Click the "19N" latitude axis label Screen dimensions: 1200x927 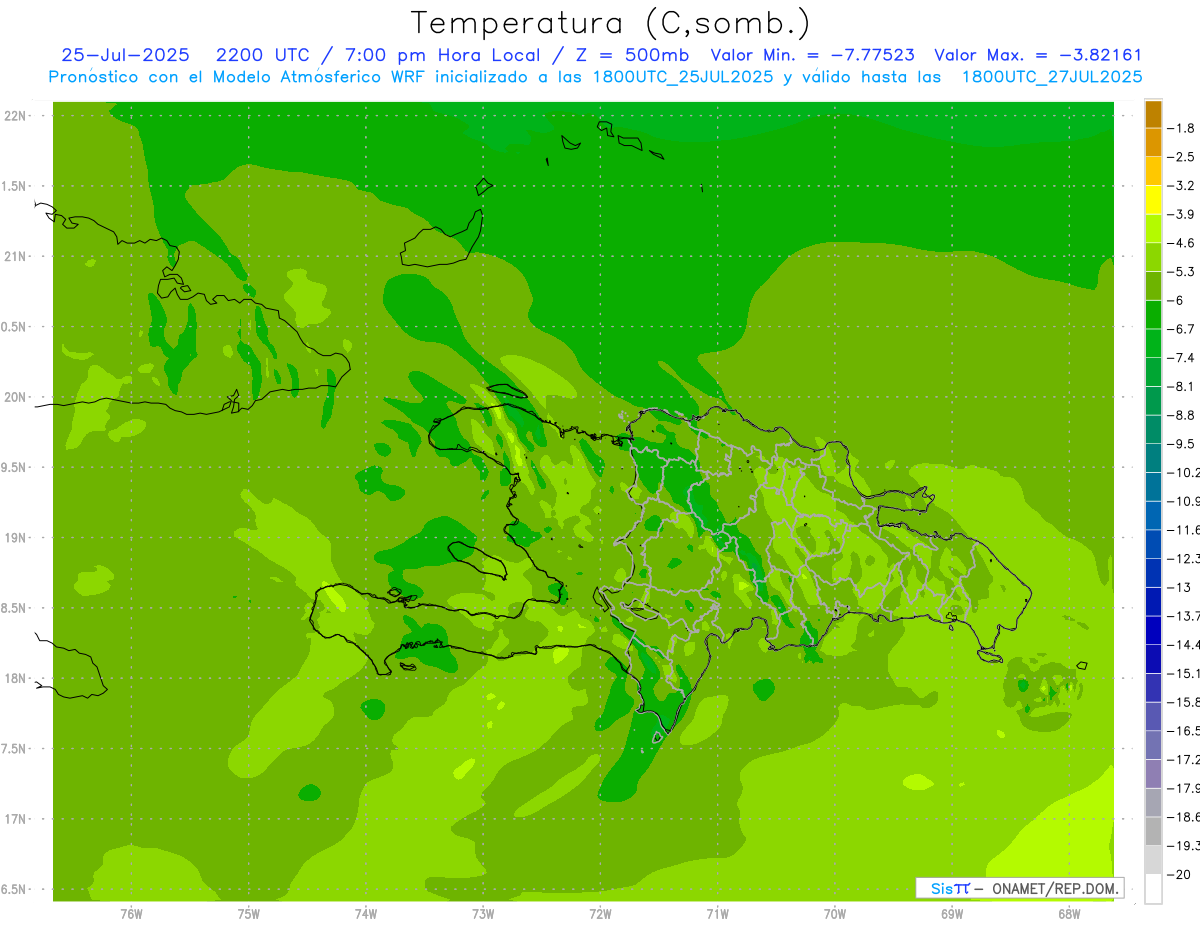coord(15,538)
